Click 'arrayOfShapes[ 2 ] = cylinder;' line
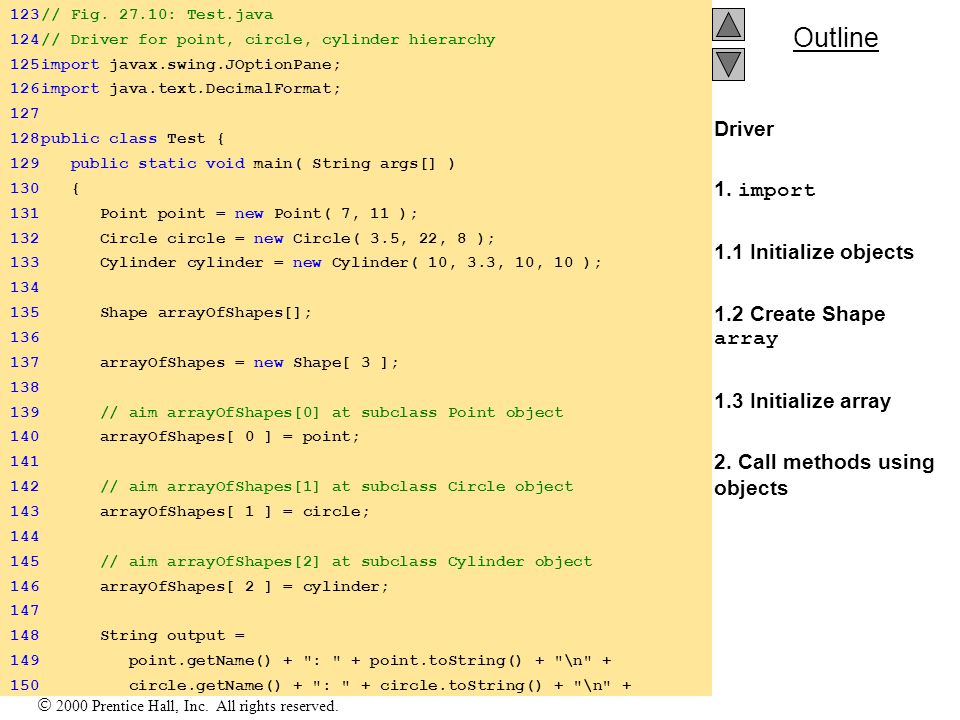960x720 pixels. pyautogui.click(x=244, y=587)
